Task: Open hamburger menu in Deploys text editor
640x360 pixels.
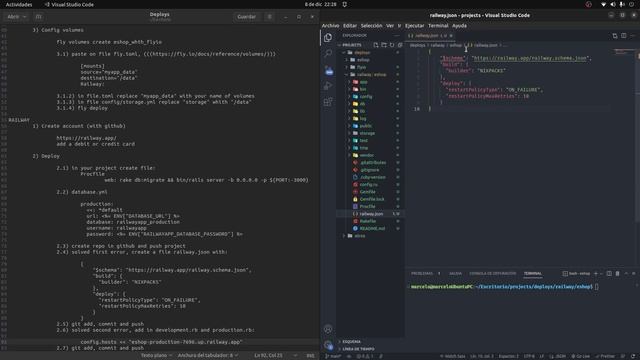Action: click(269, 17)
